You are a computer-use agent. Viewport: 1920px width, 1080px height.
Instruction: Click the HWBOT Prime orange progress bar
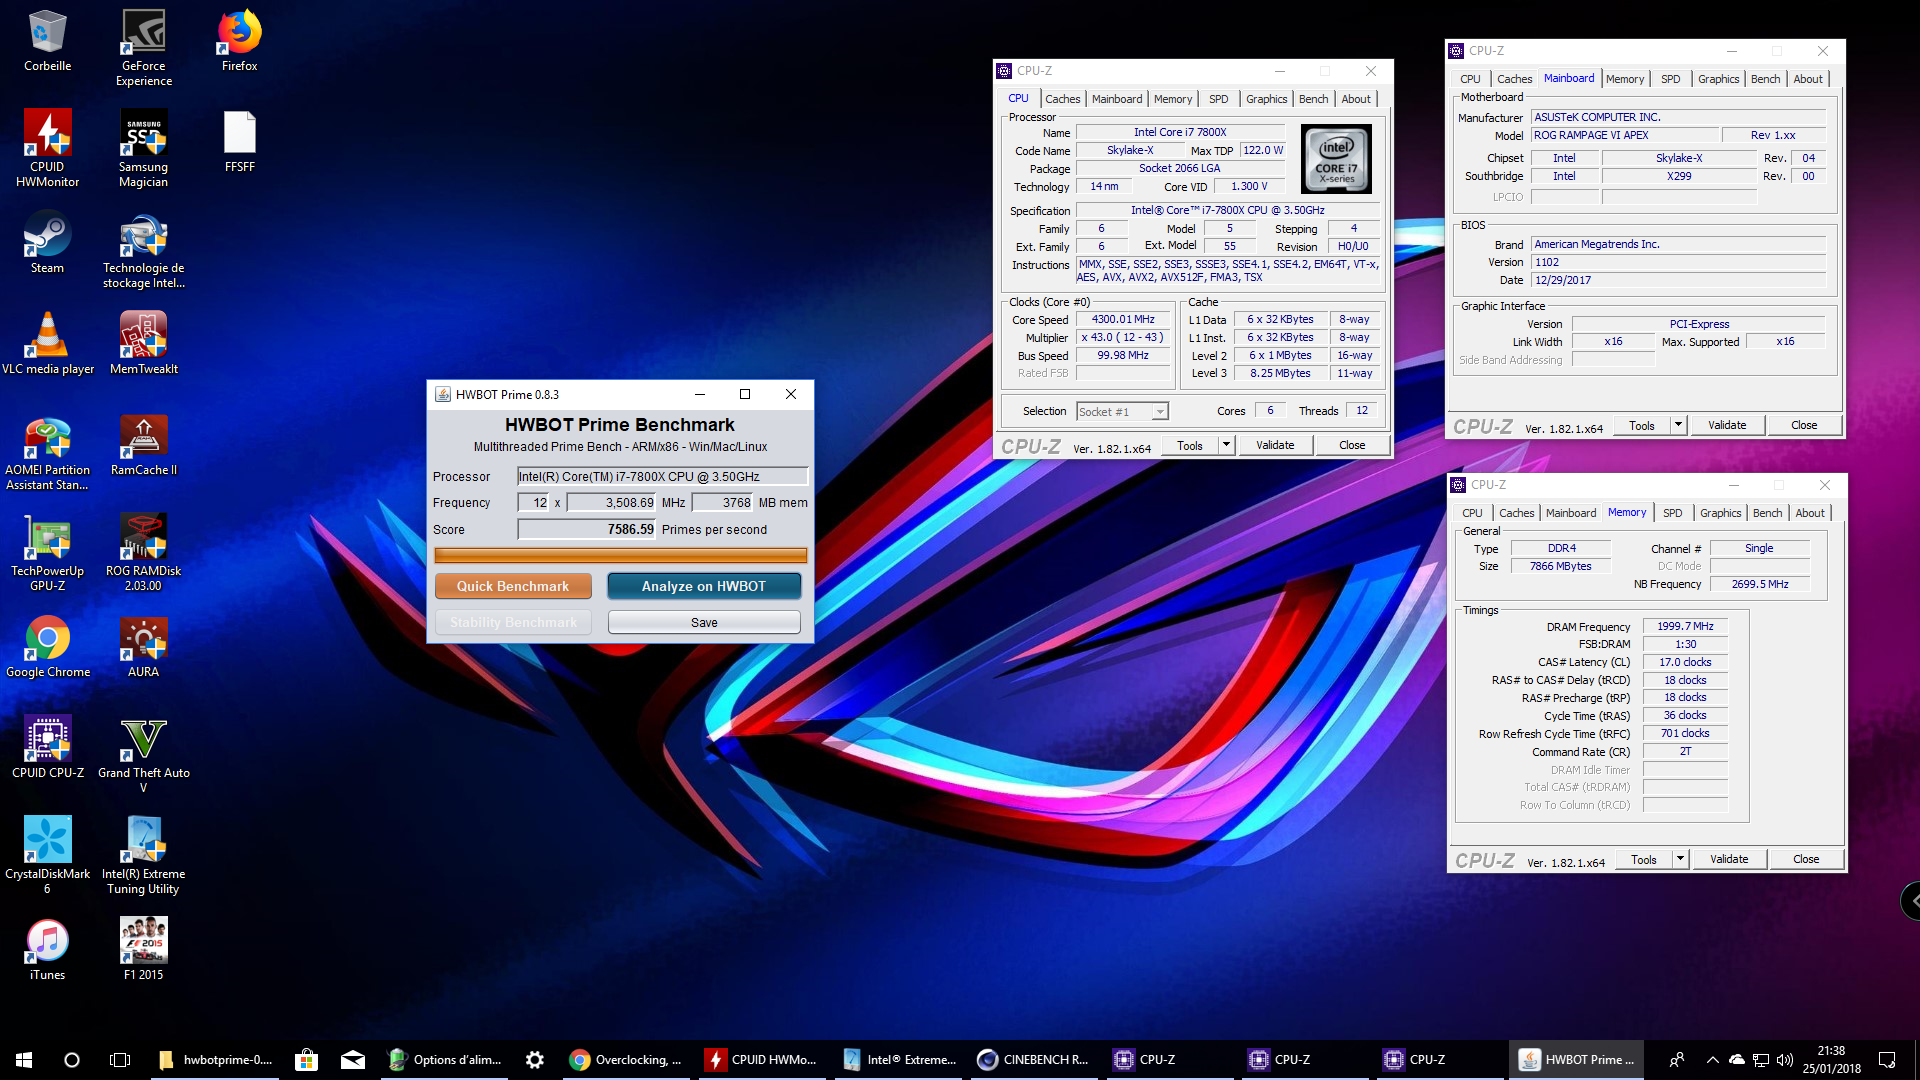click(x=620, y=555)
